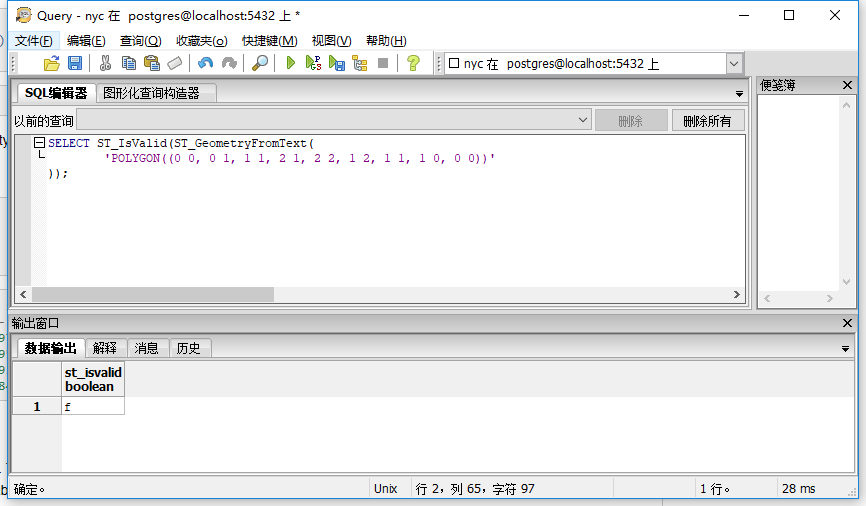Open the 查询(Q) menu
866x506 pixels.
pyautogui.click(x=141, y=41)
